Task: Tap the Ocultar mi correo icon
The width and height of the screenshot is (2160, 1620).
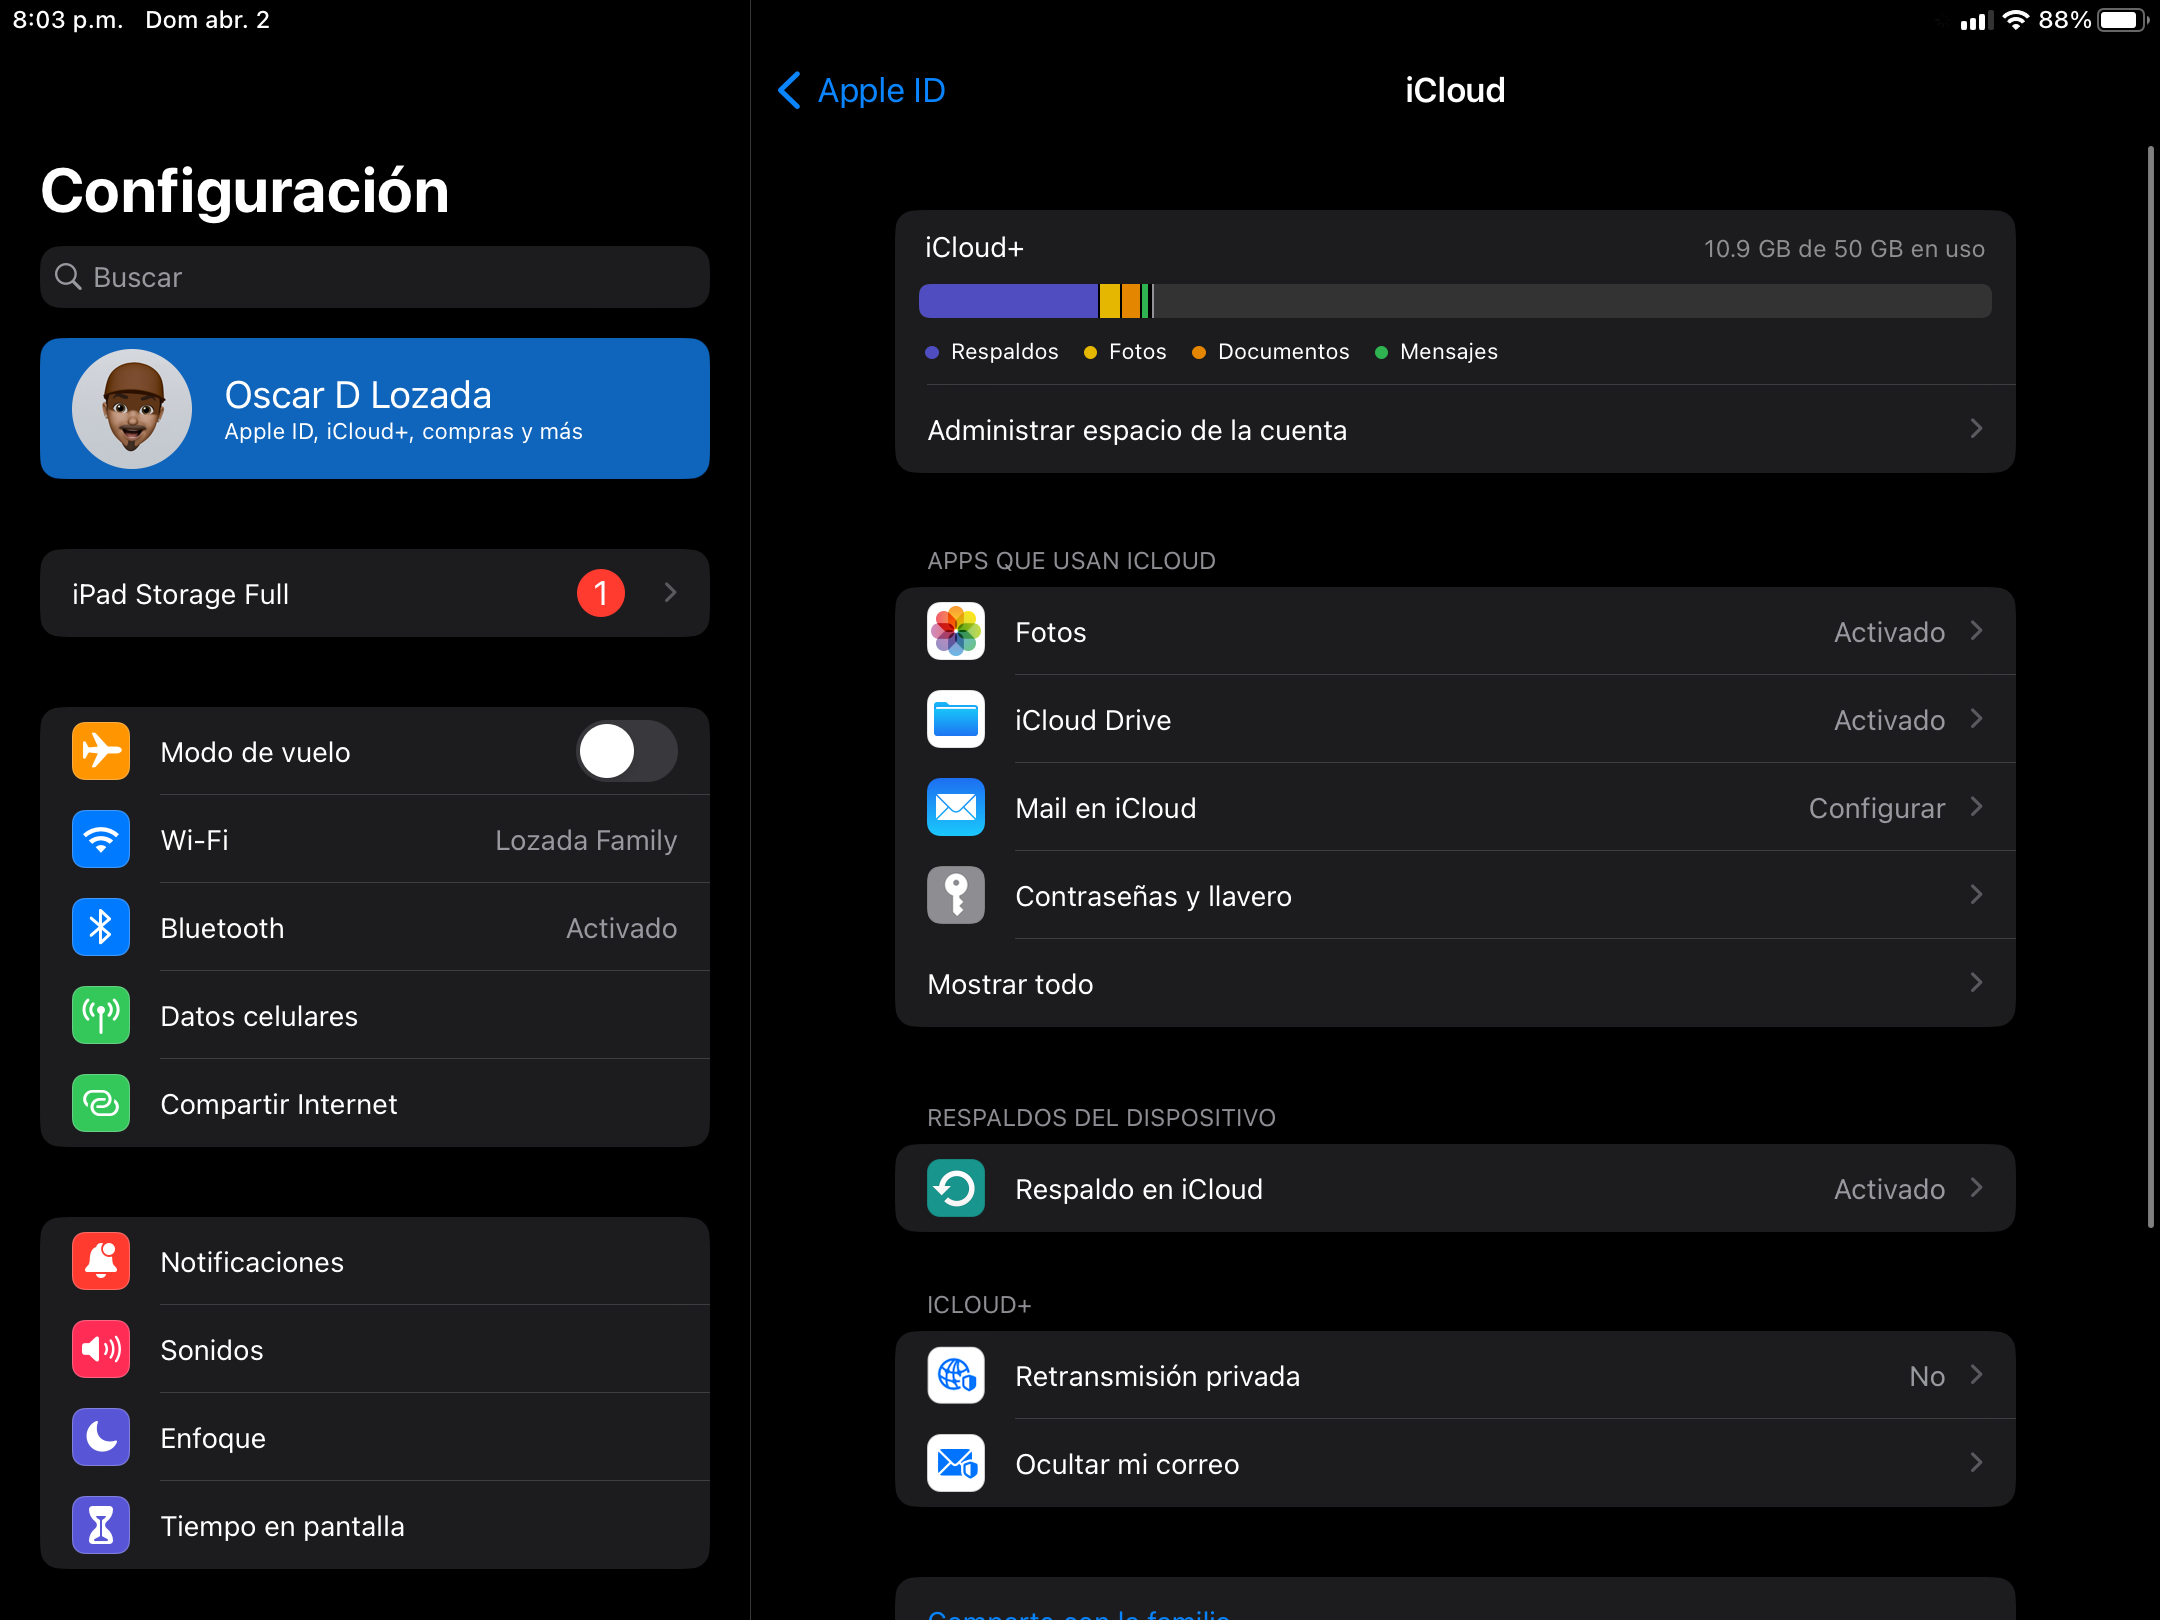Action: (955, 1464)
